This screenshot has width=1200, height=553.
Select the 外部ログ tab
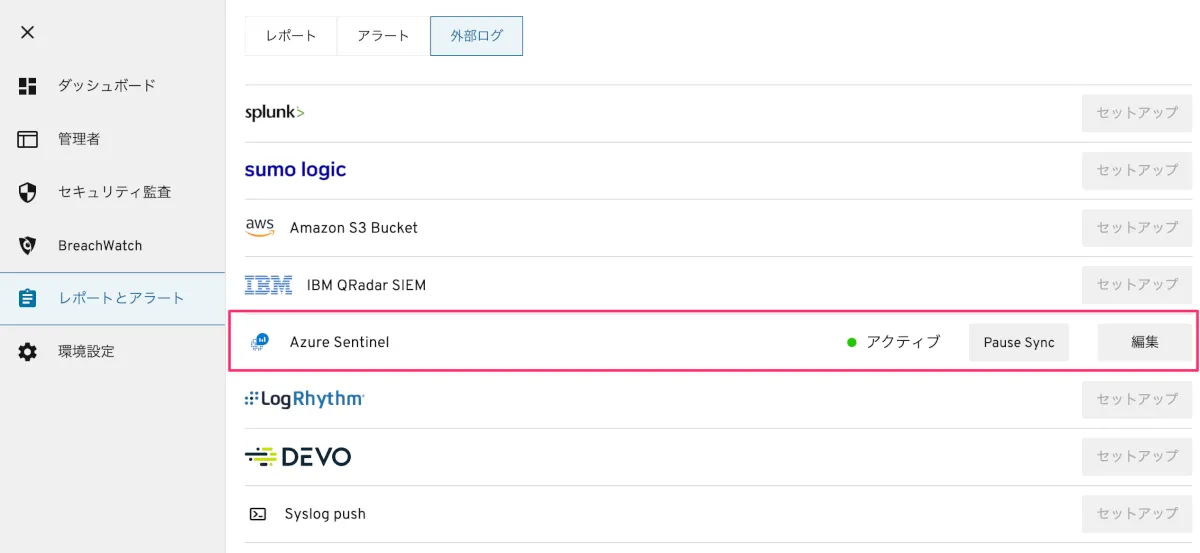[x=476, y=36]
